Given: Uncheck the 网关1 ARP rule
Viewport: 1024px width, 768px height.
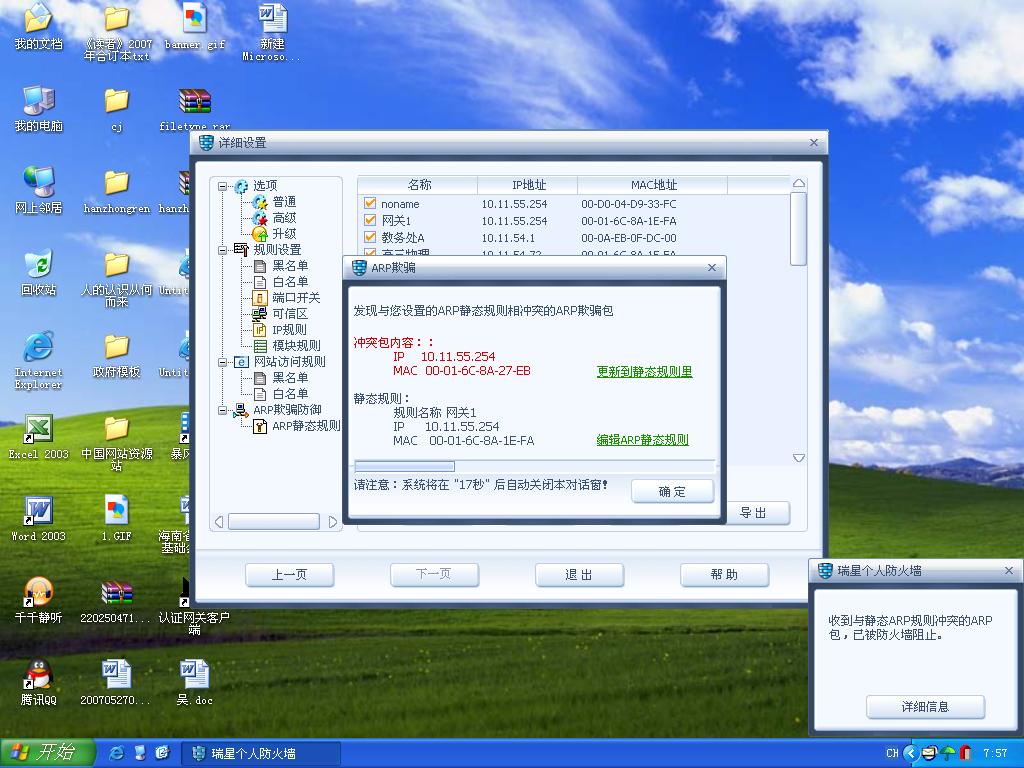Looking at the screenshot, I should (370, 220).
